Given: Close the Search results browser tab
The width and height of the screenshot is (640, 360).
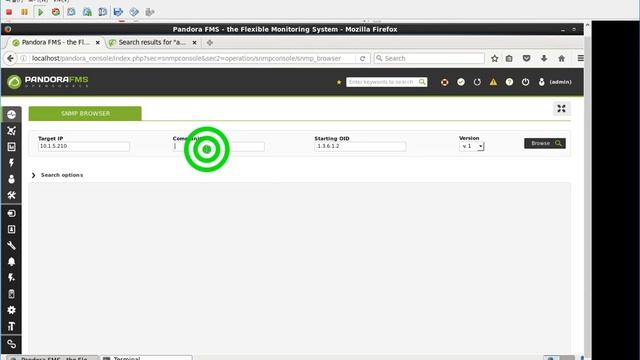Looking at the screenshot, I should (x=195, y=42).
